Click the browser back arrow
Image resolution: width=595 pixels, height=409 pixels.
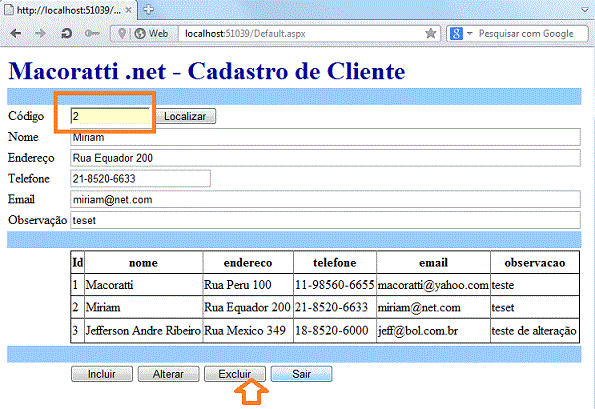click(16, 33)
